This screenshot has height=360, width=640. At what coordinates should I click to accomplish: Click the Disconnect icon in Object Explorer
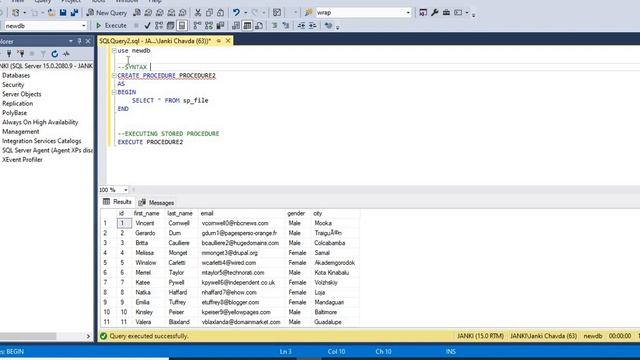click(x=20, y=53)
